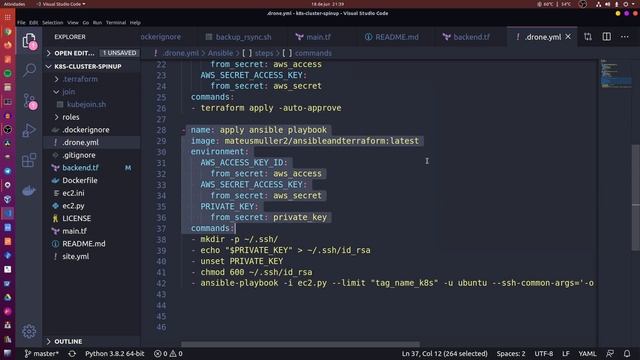Open the Manage gear settings menu
This screenshot has height=360, width=640.
29,331
